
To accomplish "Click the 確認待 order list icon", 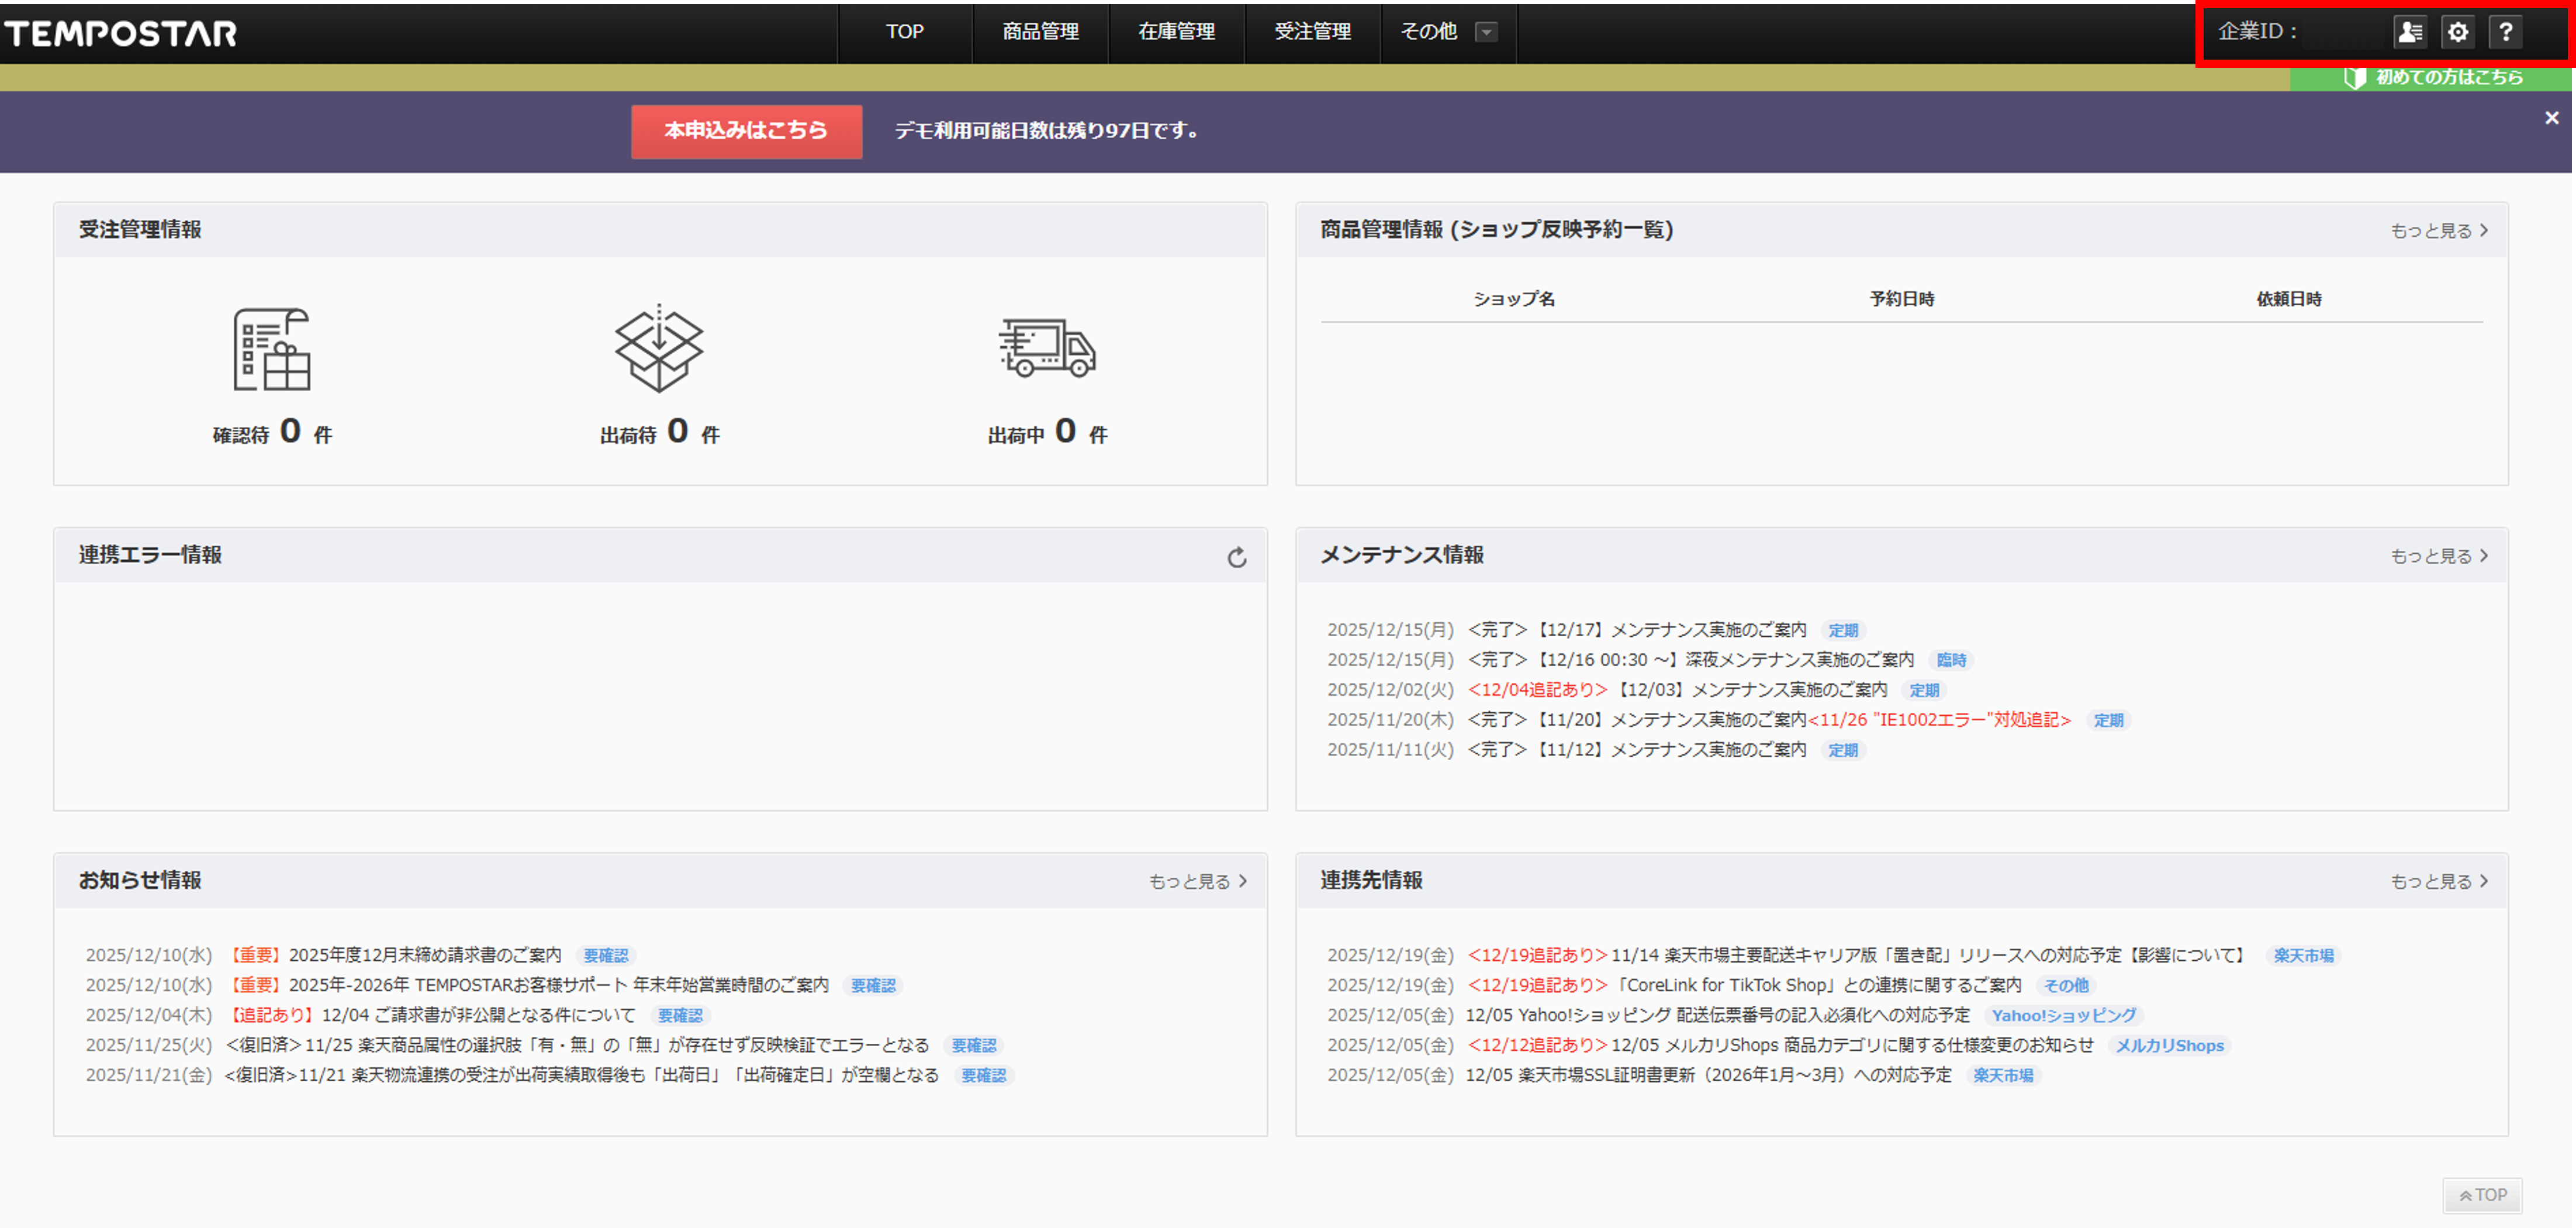I will click(x=271, y=349).
